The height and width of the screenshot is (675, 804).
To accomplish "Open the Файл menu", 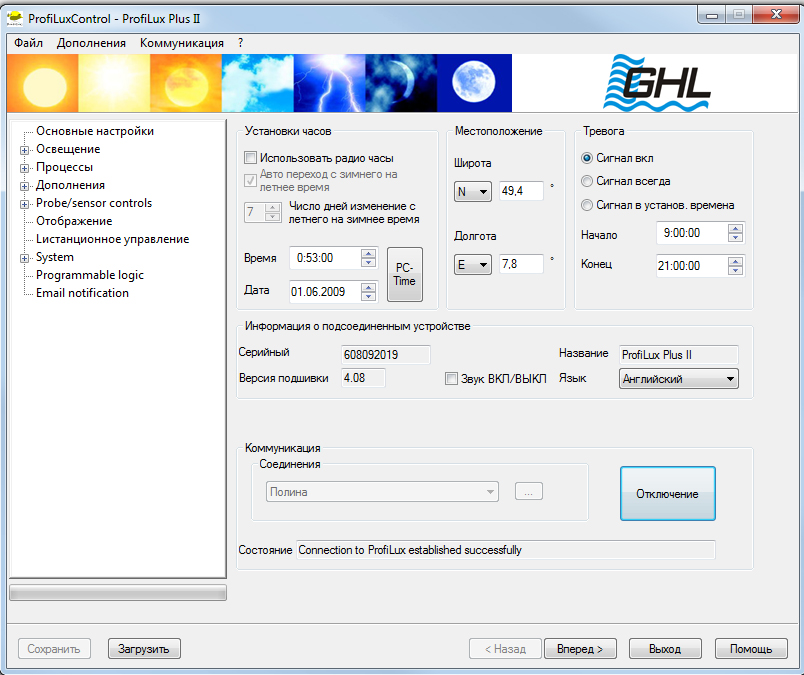I will 28,43.
